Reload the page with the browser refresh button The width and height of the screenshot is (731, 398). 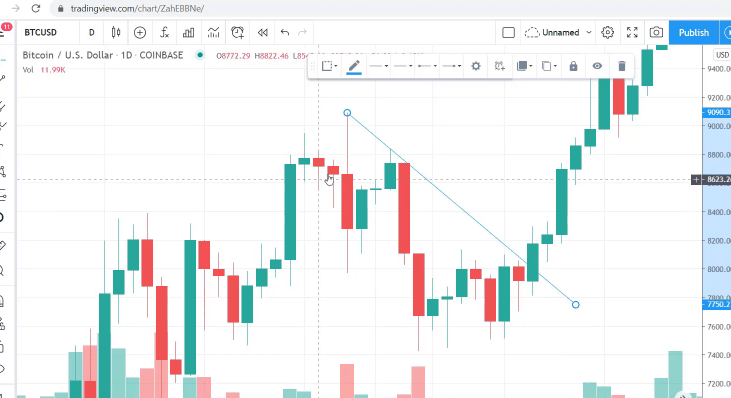[36, 8]
